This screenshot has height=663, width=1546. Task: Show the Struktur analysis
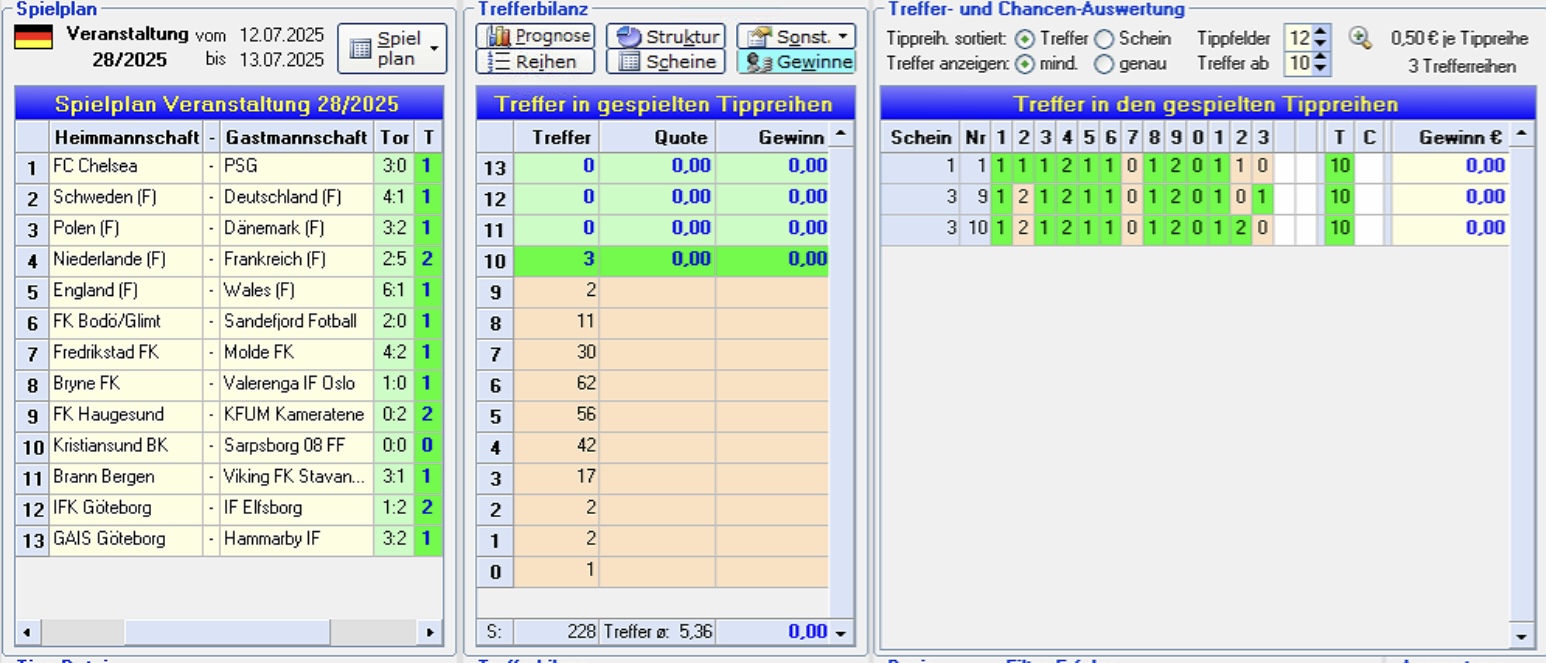point(665,37)
